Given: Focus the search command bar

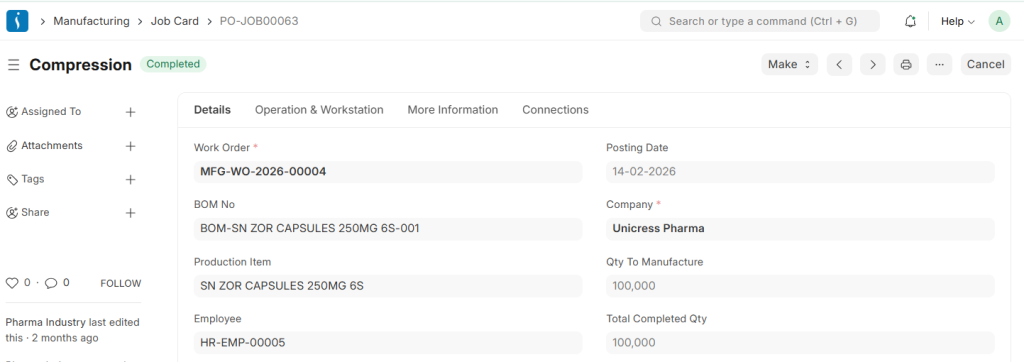Looking at the screenshot, I should pyautogui.click(x=760, y=21).
